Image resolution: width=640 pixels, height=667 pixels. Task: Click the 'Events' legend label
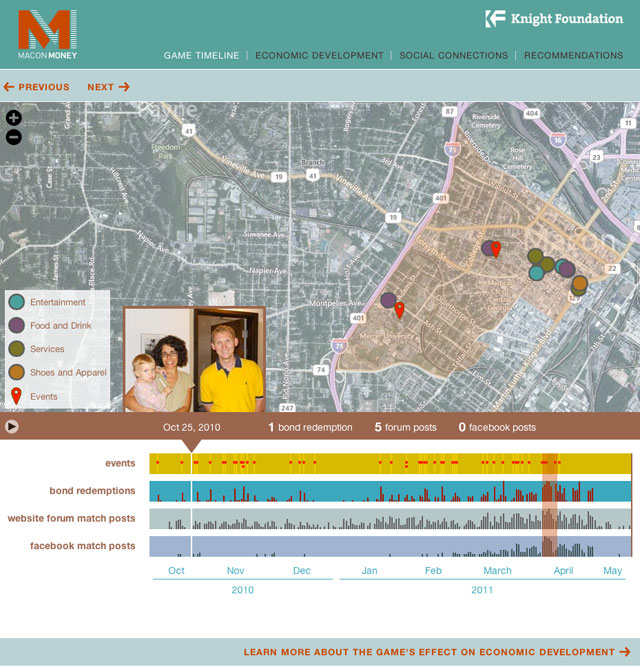43,396
